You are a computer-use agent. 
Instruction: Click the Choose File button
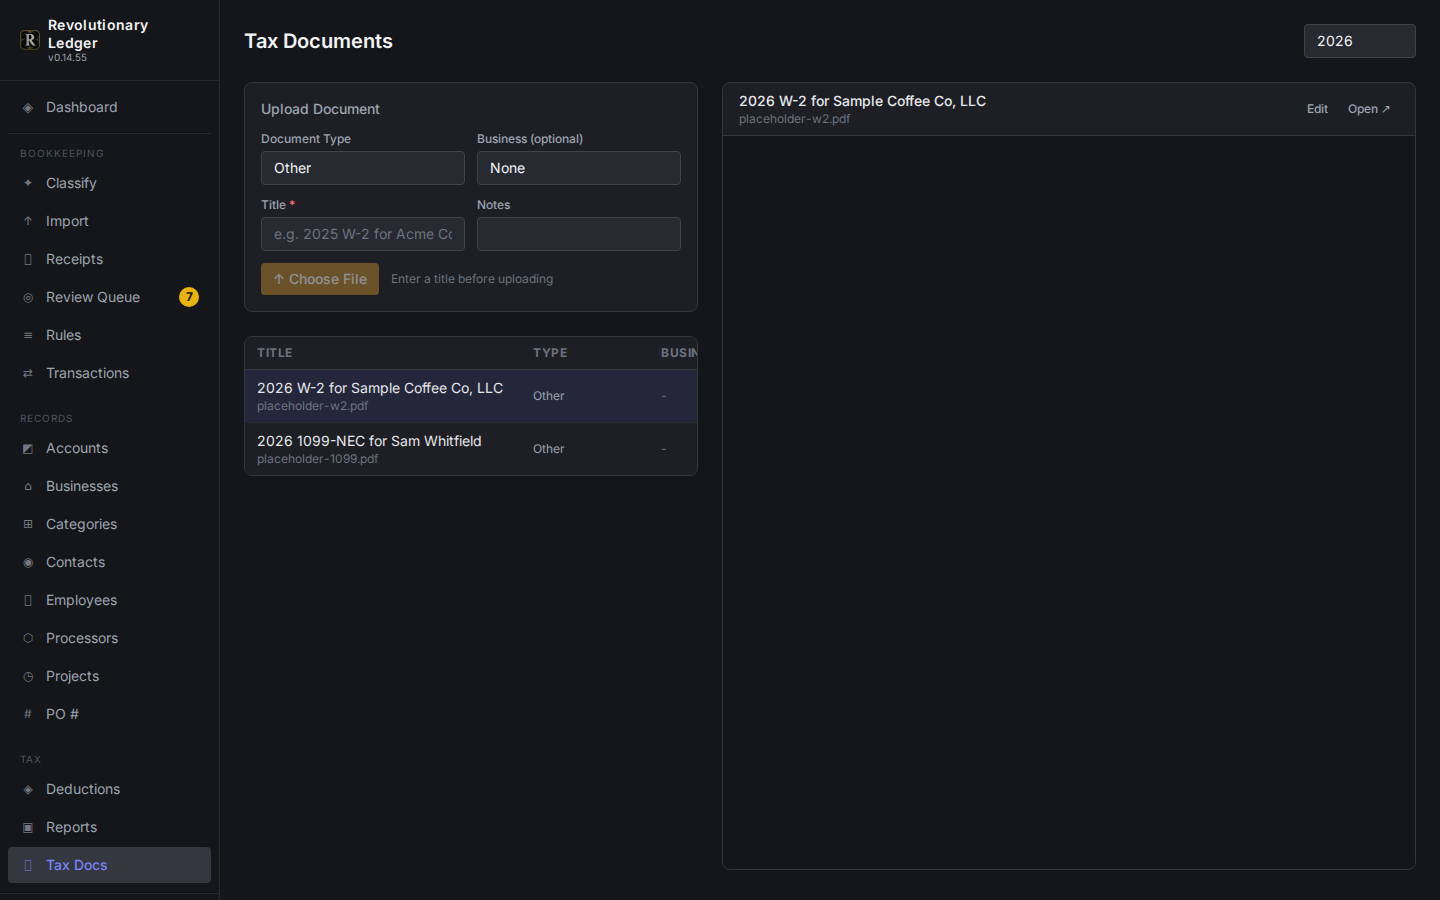320,279
